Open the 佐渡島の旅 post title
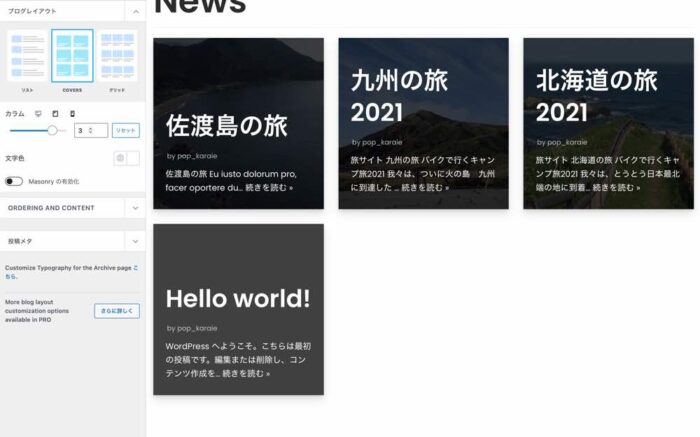Screen dimensions: 700x437 tap(226, 125)
